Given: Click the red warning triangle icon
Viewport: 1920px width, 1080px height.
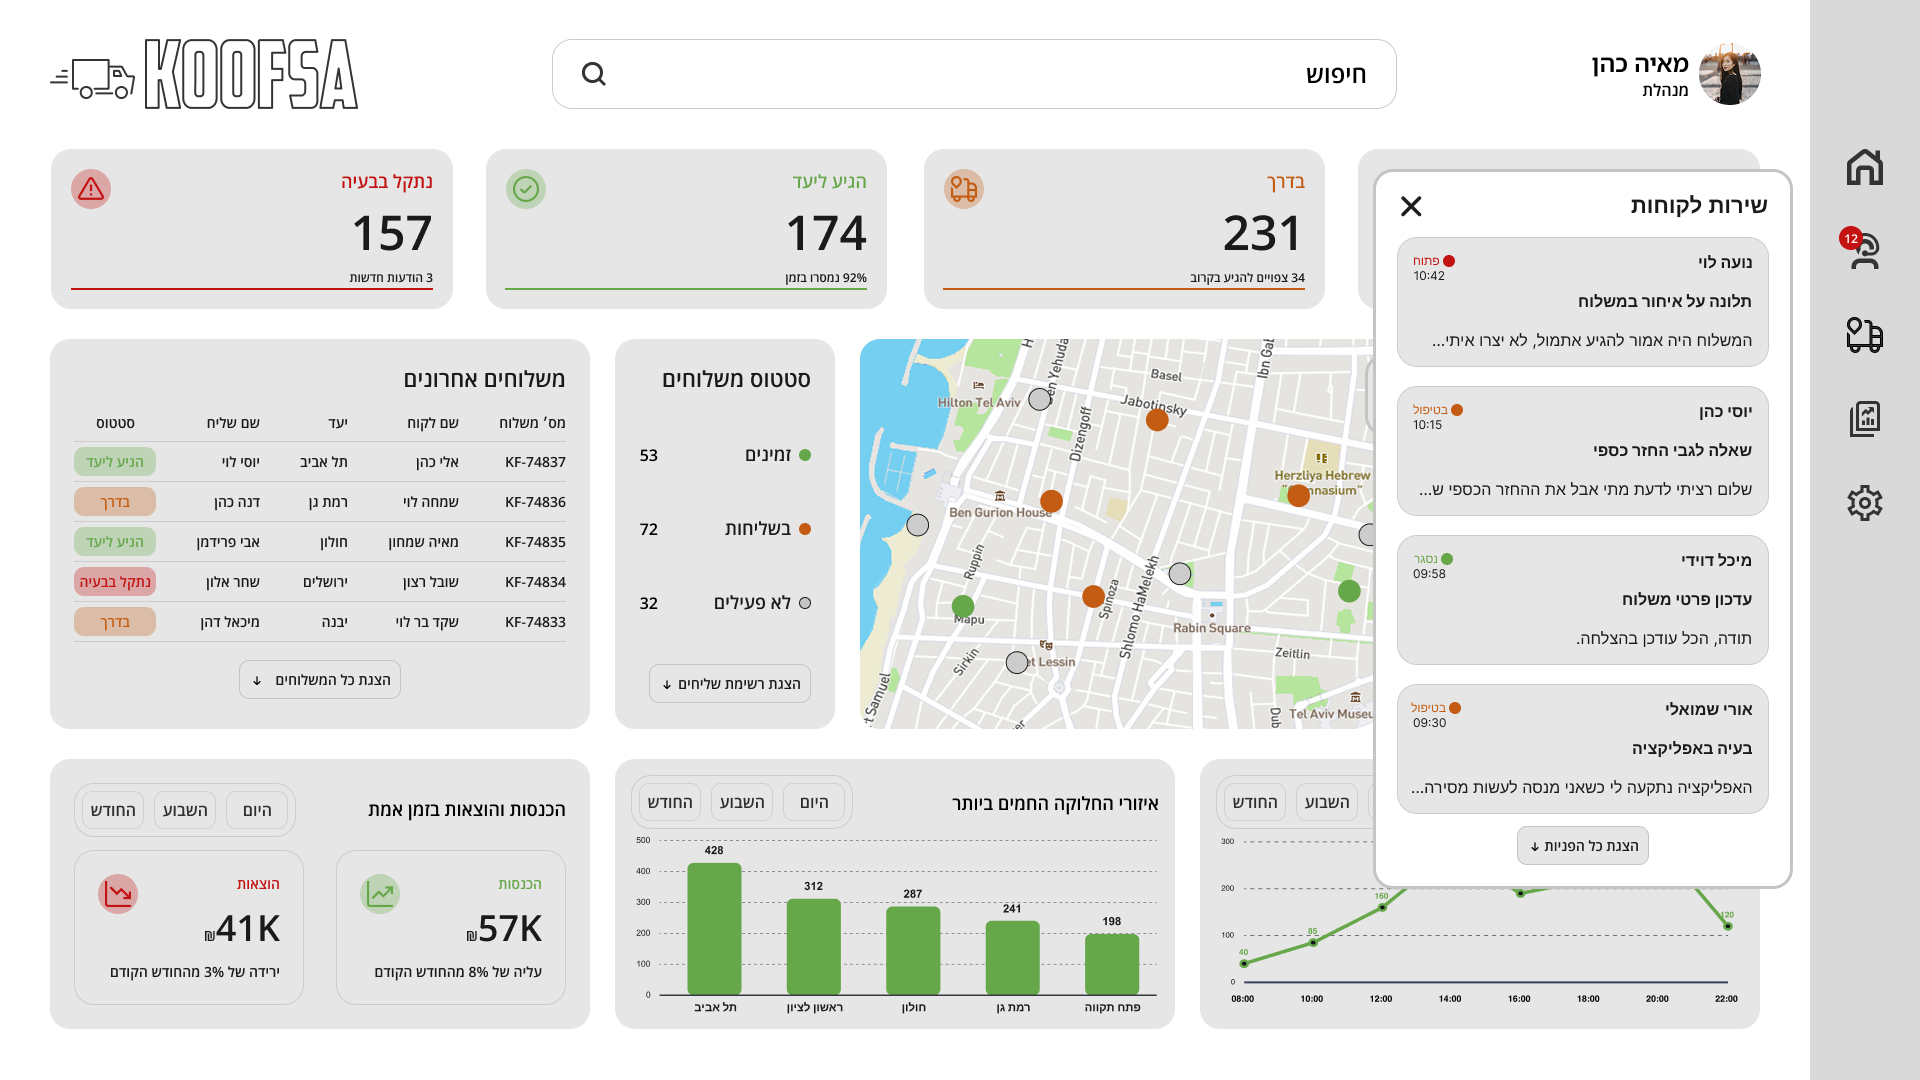Looking at the screenshot, I should (x=91, y=189).
